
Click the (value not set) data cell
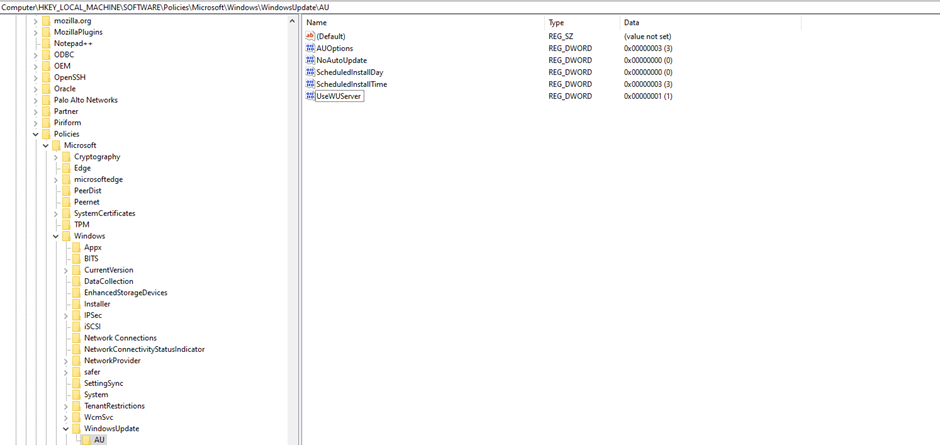click(x=647, y=36)
